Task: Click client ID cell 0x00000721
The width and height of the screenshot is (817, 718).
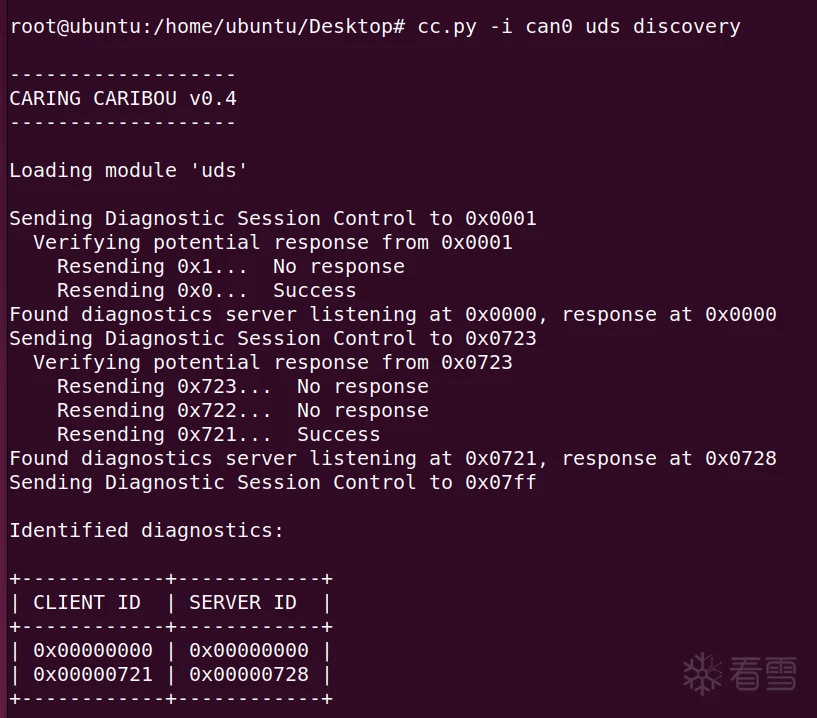Action: [x=93, y=674]
